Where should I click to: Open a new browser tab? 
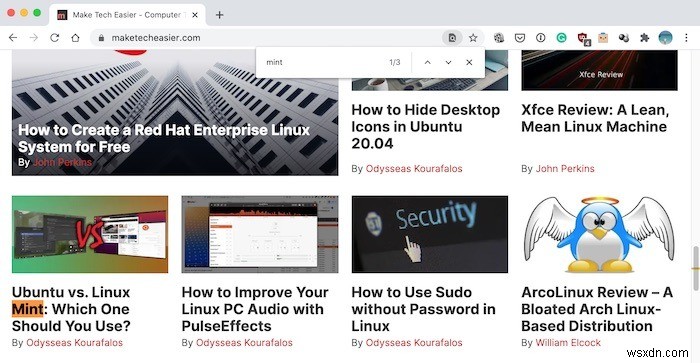pyautogui.click(x=219, y=15)
